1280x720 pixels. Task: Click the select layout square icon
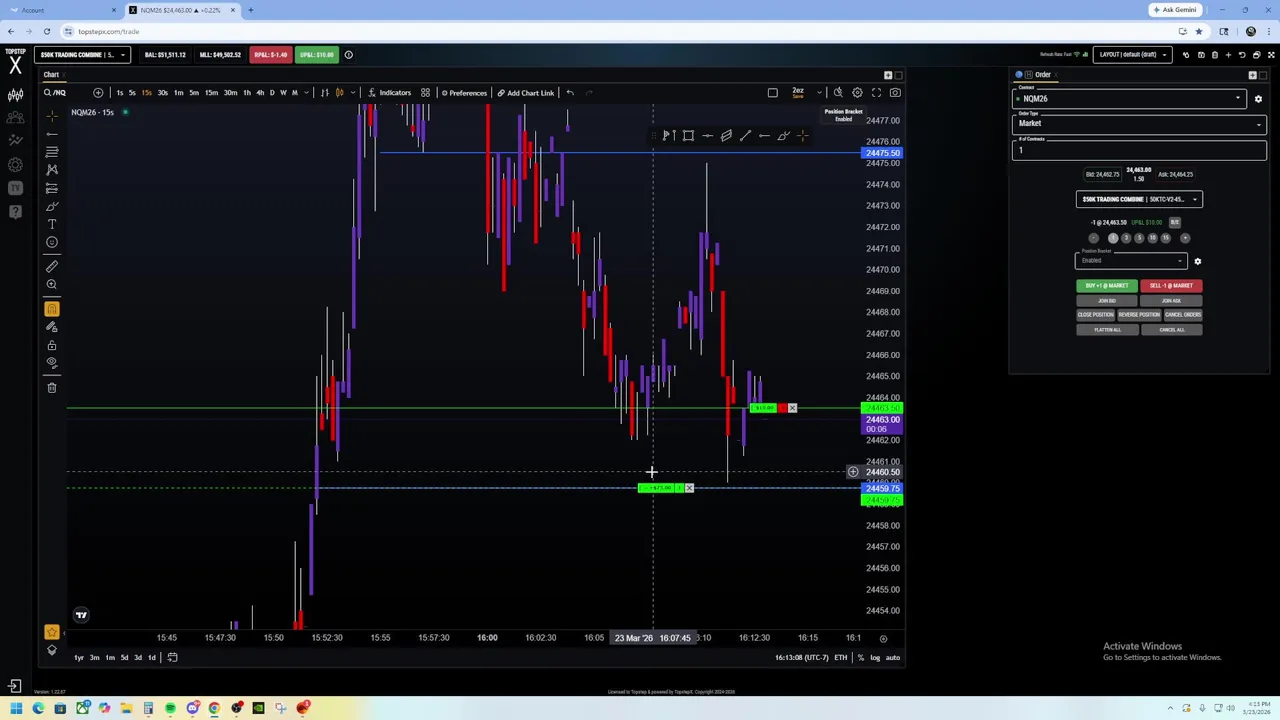(x=772, y=93)
